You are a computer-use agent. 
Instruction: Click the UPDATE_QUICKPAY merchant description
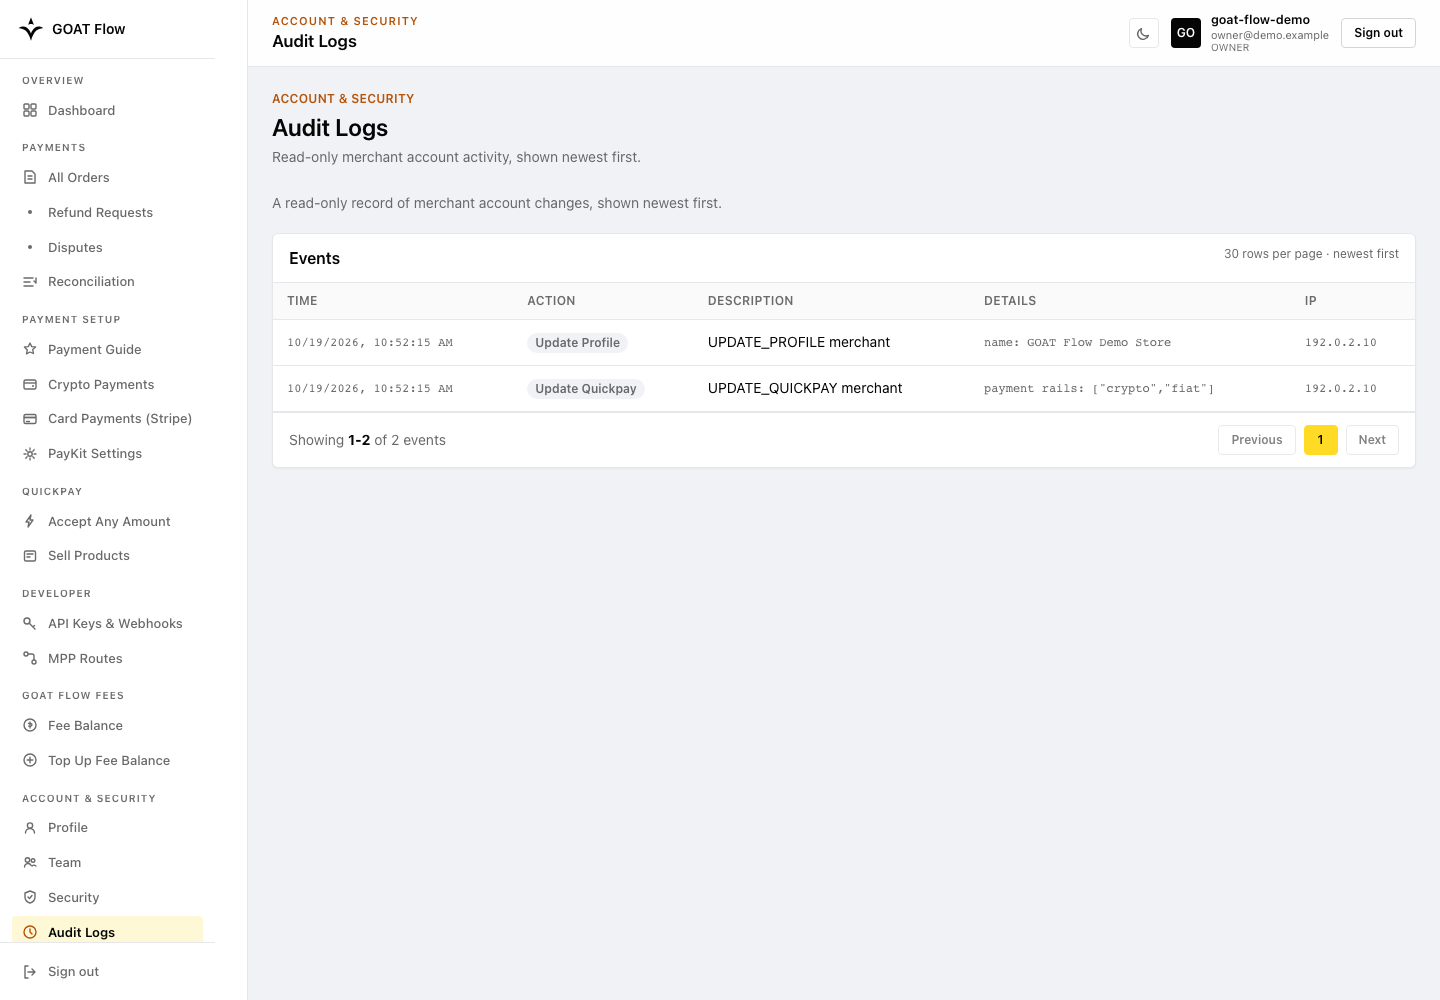pyautogui.click(x=805, y=389)
